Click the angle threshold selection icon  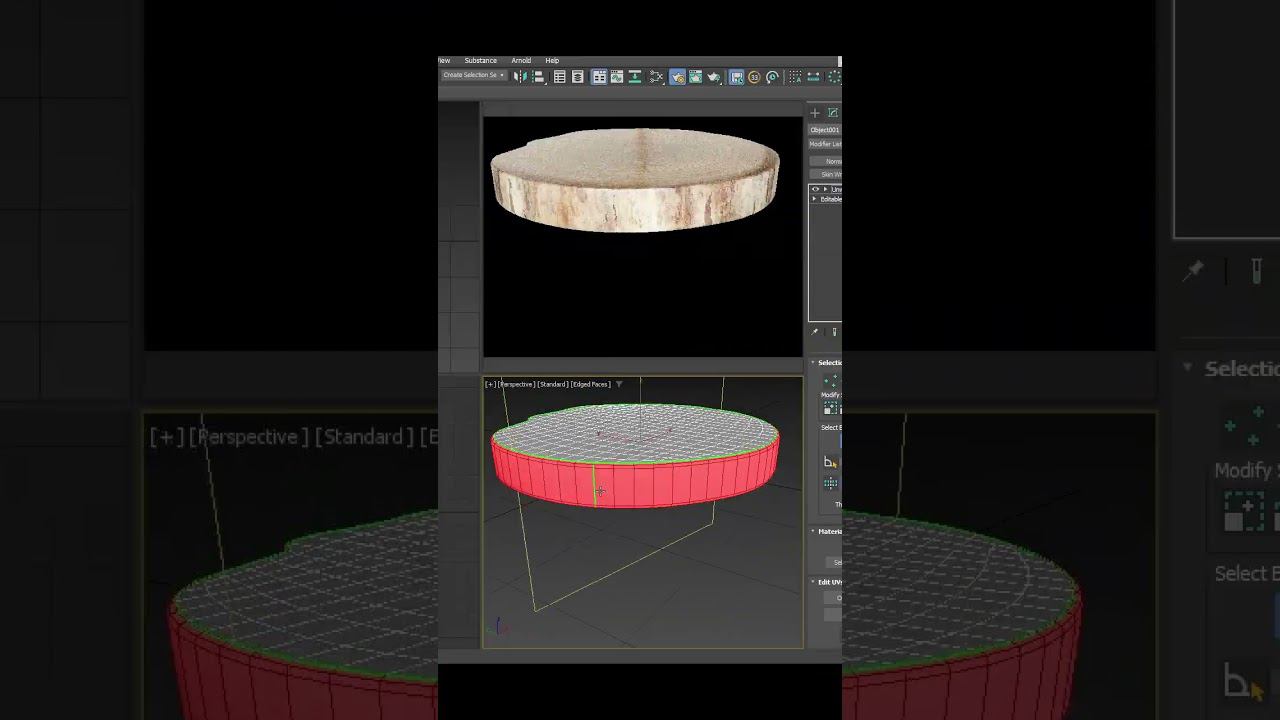[831, 462]
